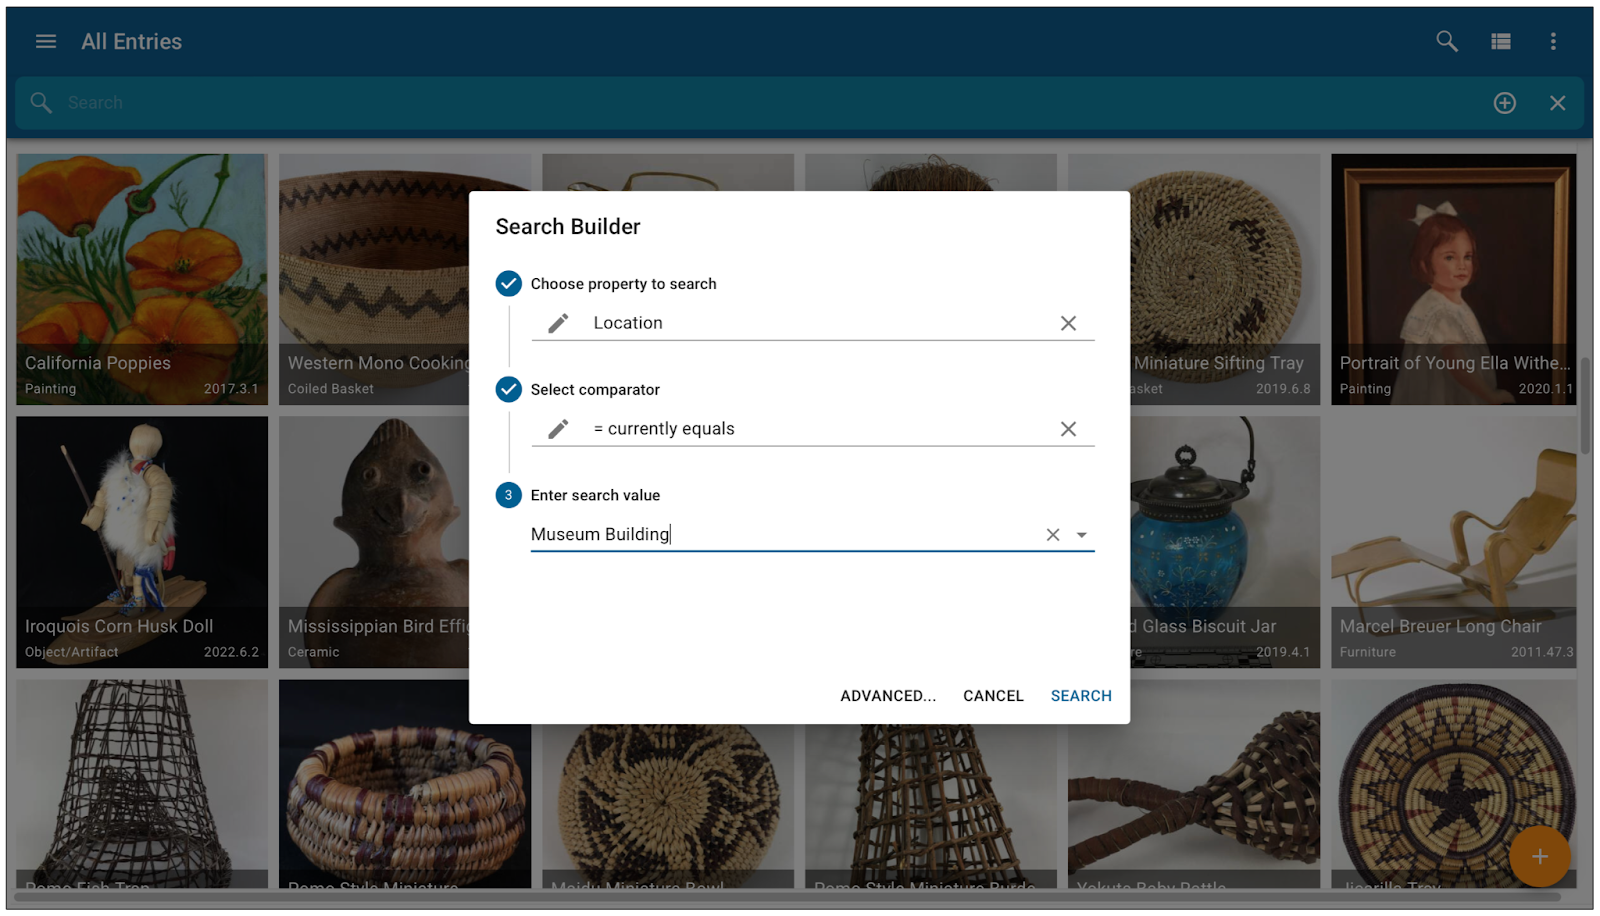Click the top Search text field
This screenshot has width=1600, height=916.
pyautogui.click(x=770, y=103)
